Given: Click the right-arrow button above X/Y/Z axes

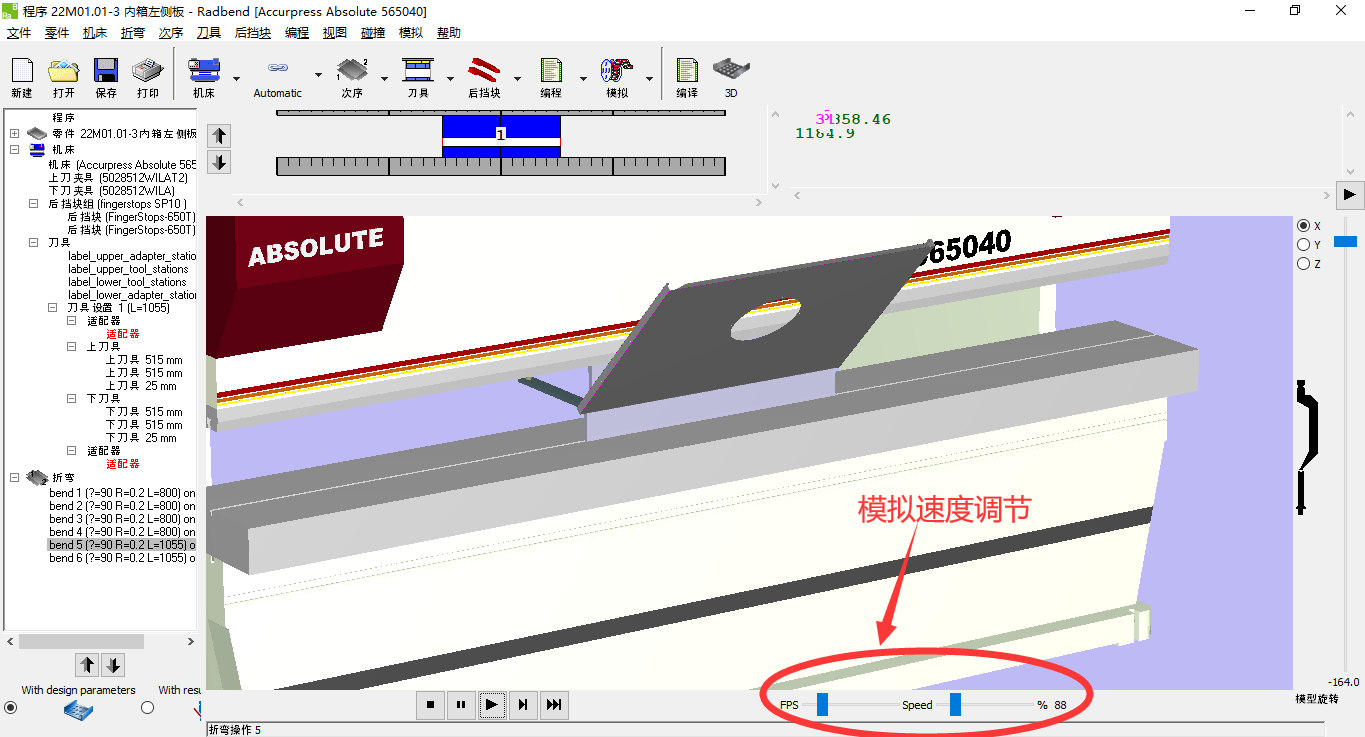Looking at the screenshot, I should click(x=1350, y=194).
